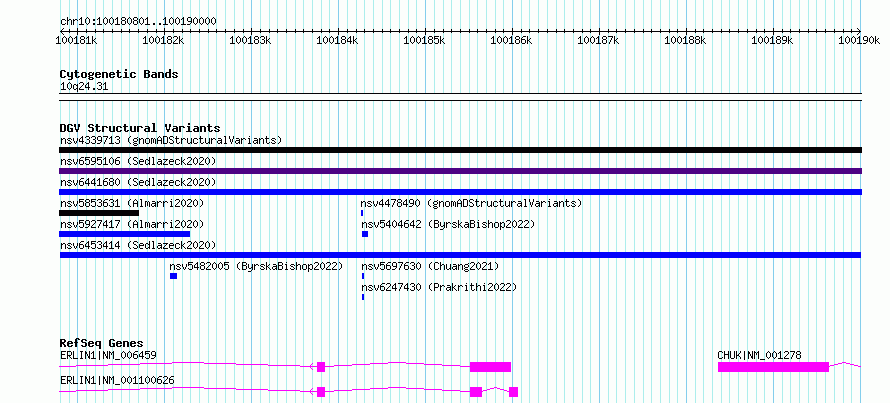Open label nsv5927417 (Almarri2020)
890x403 pixels.
click(132, 224)
